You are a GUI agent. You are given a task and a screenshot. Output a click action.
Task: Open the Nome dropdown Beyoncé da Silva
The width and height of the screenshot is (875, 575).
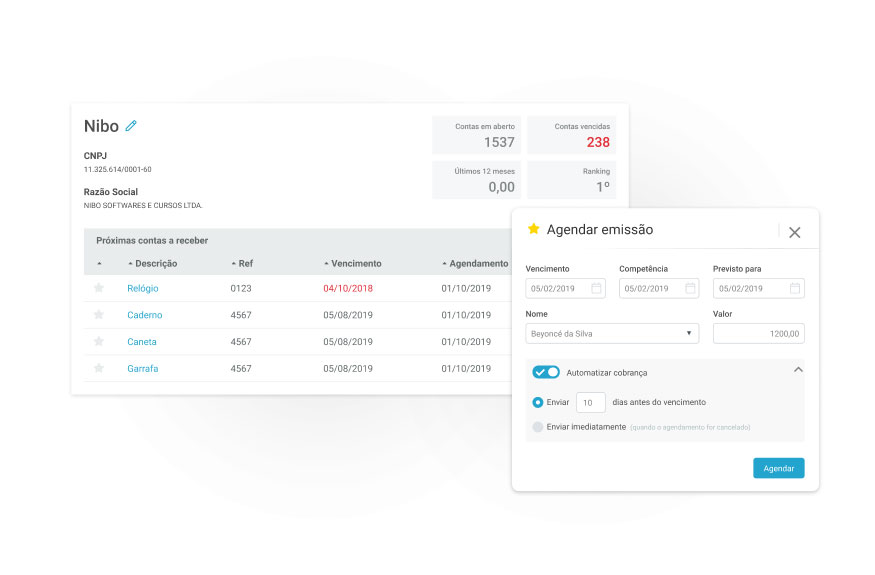(612, 333)
